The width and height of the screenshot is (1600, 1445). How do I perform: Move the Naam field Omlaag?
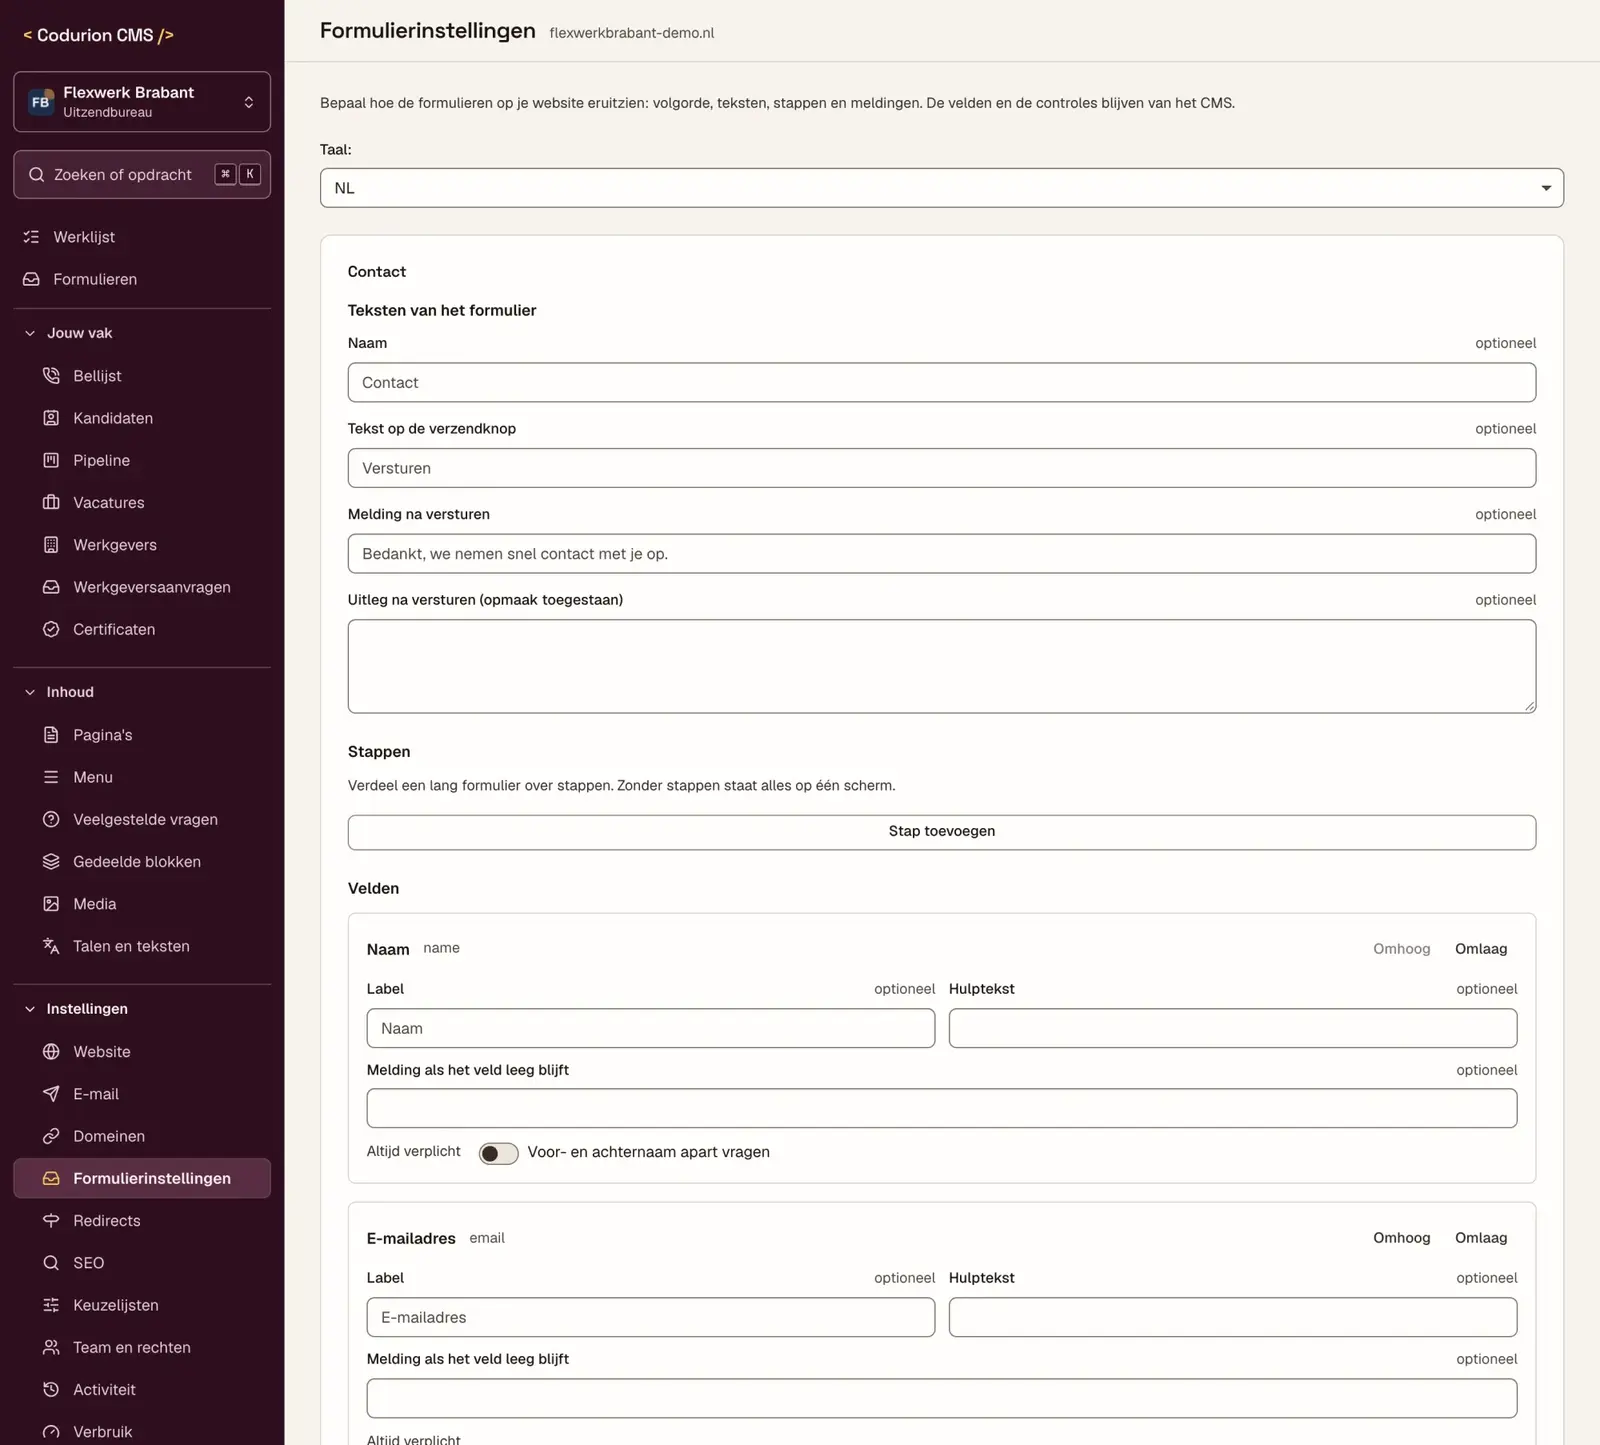tap(1481, 949)
